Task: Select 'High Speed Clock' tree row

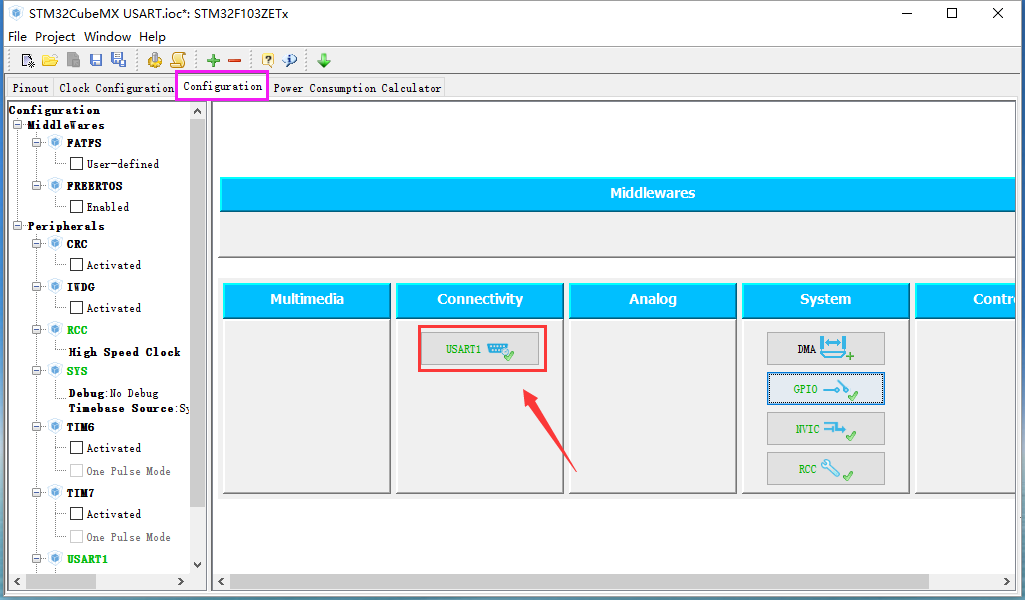Action: [124, 352]
